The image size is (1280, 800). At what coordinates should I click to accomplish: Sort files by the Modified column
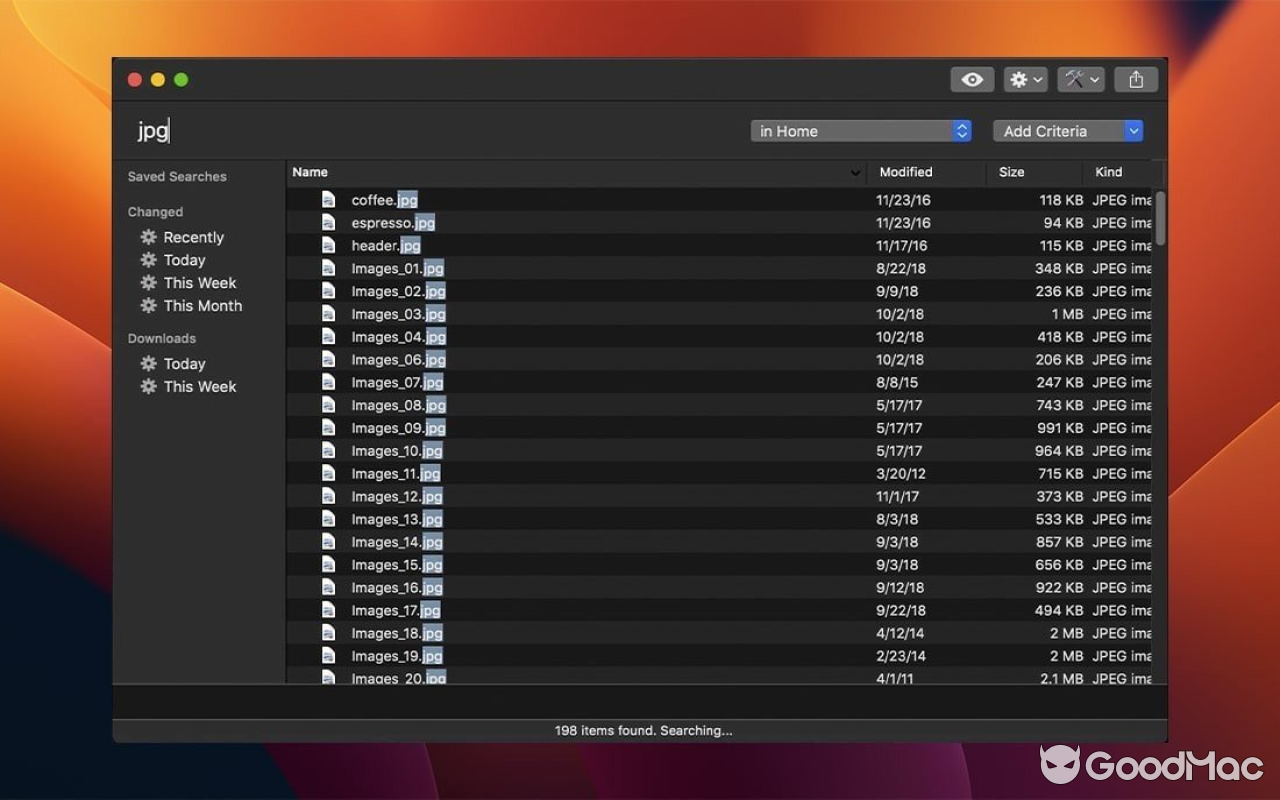tap(905, 172)
